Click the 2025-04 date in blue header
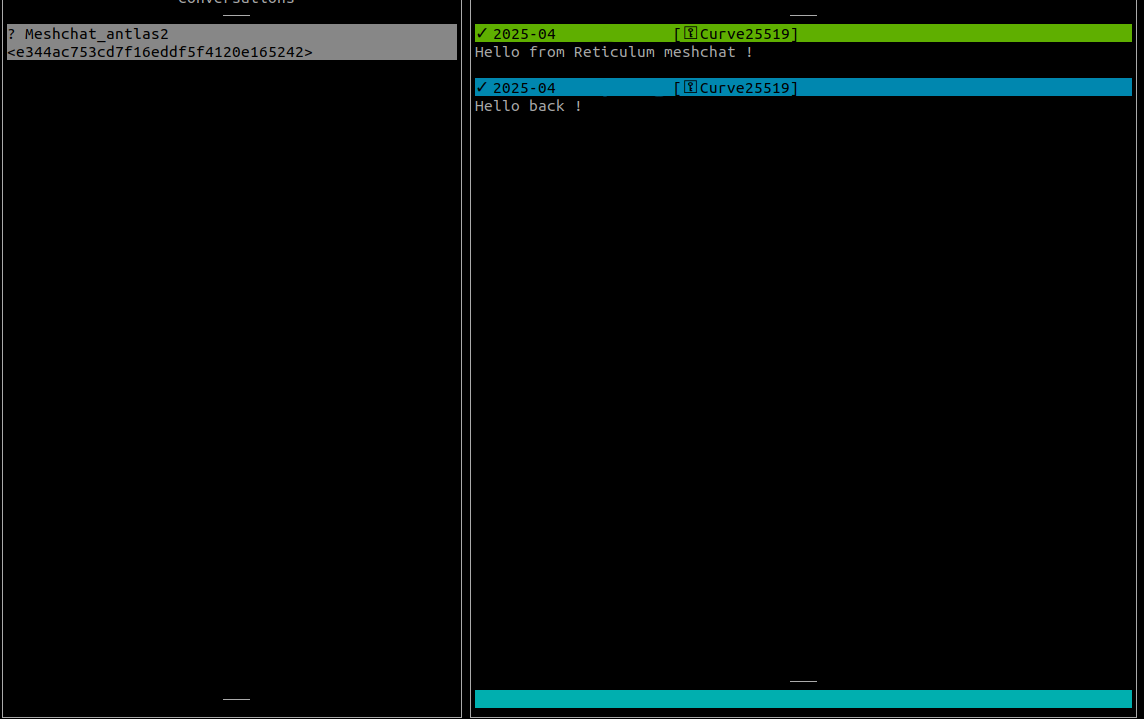 (524, 88)
